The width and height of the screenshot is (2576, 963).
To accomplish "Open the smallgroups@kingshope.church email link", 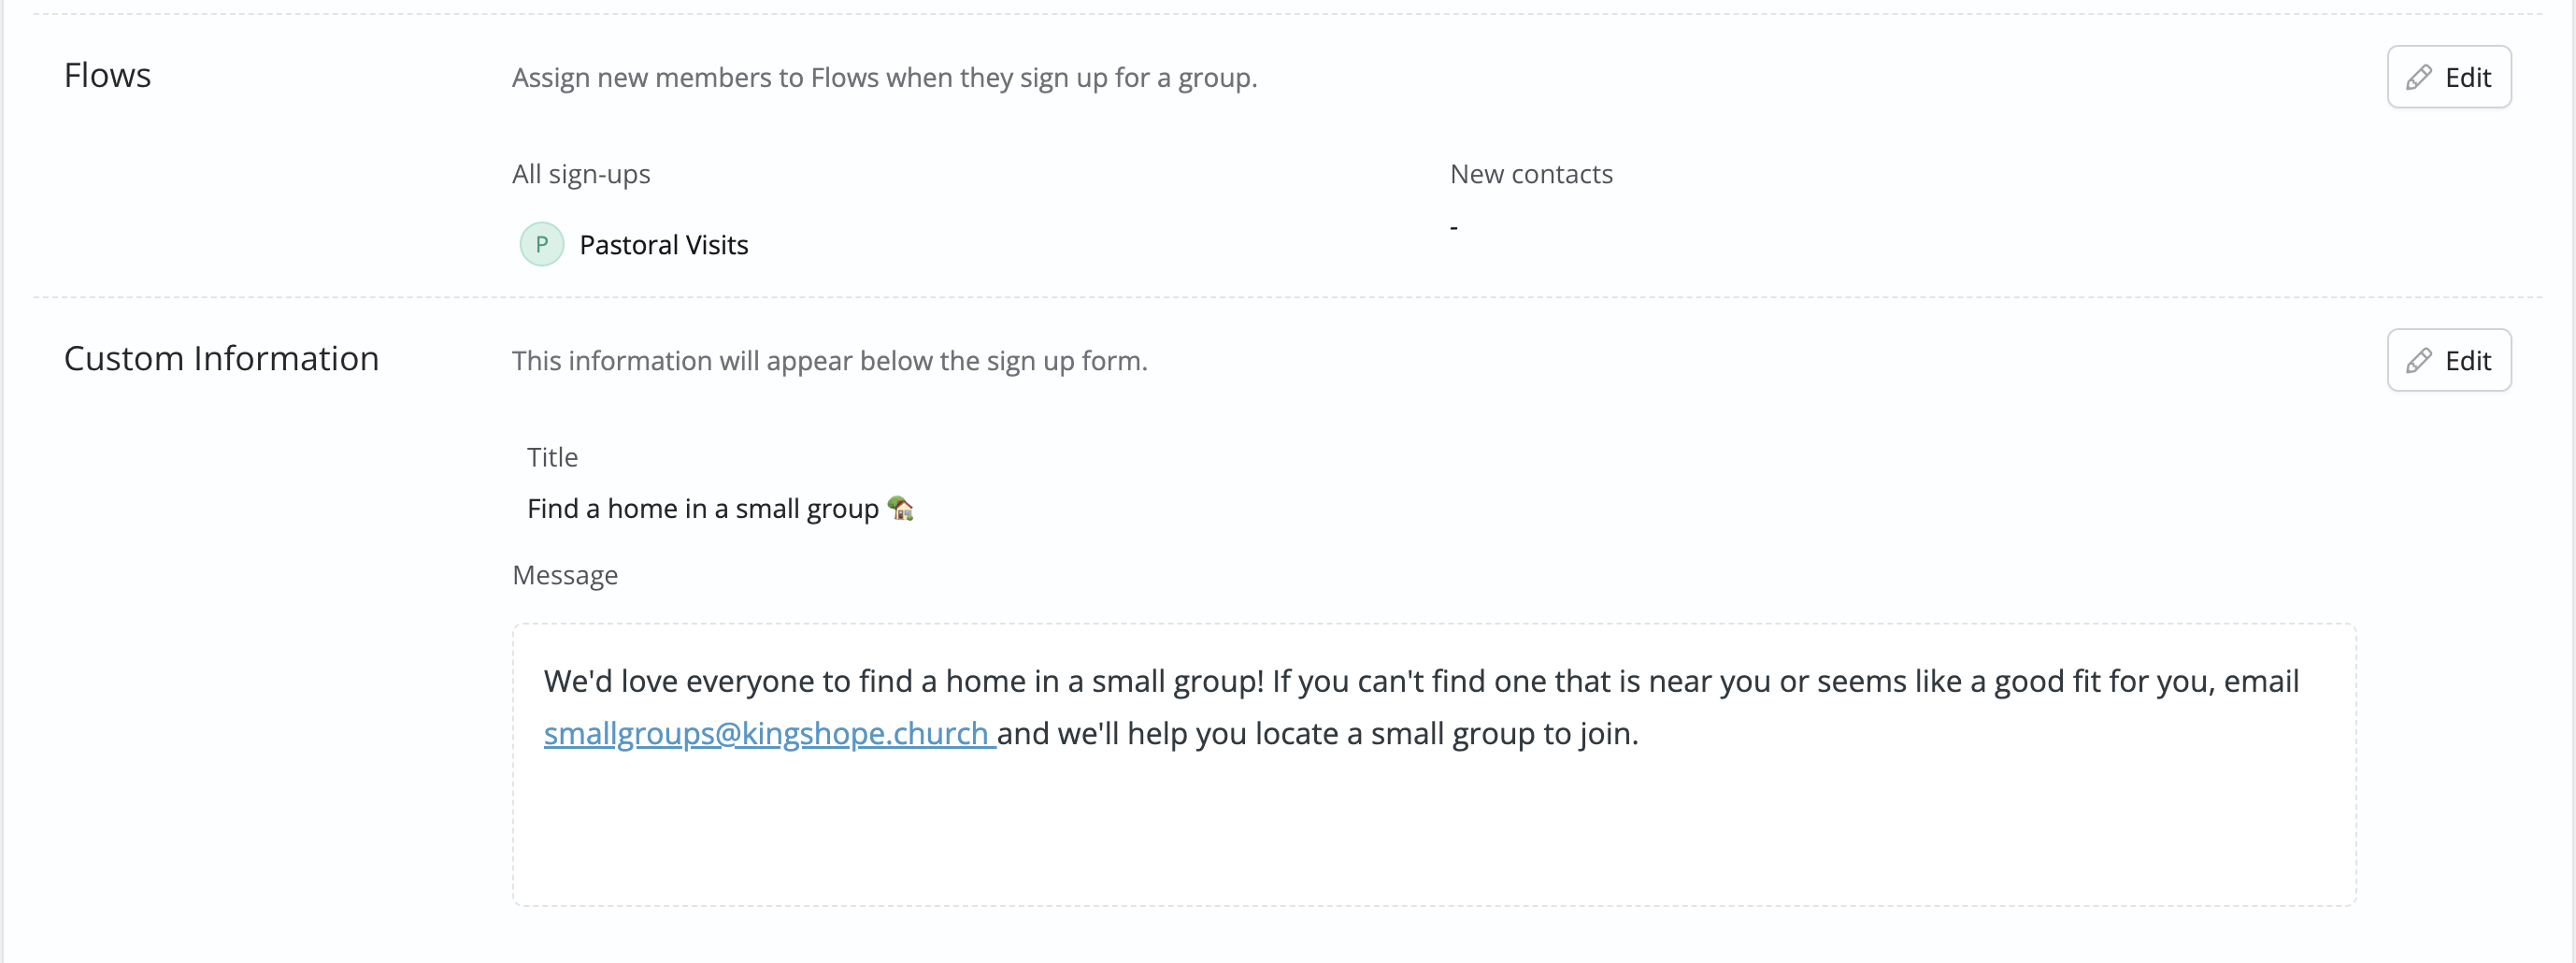I will pos(768,733).
